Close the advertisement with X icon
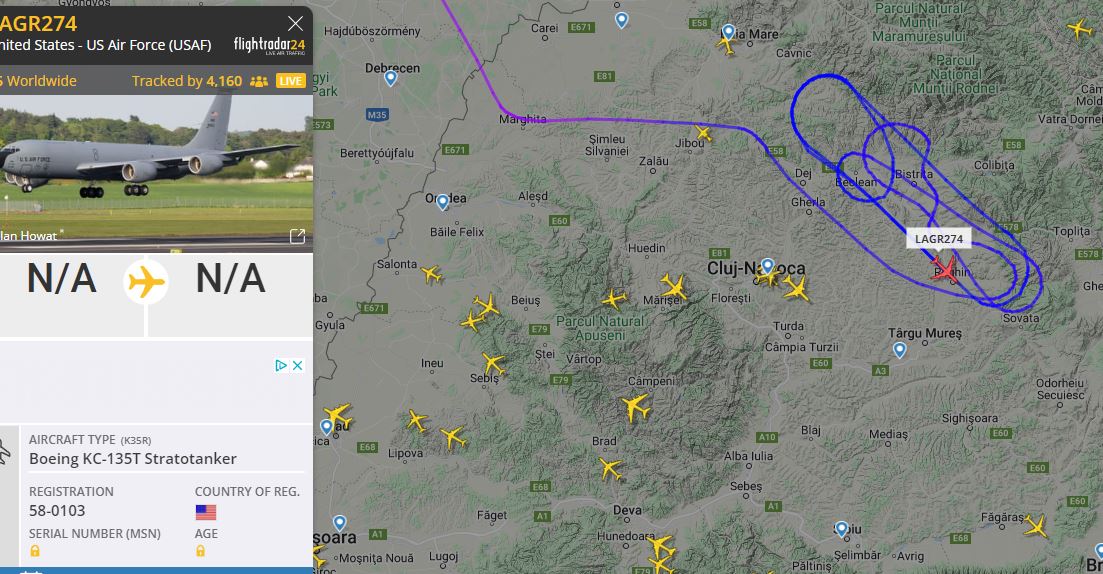 tap(298, 365)
